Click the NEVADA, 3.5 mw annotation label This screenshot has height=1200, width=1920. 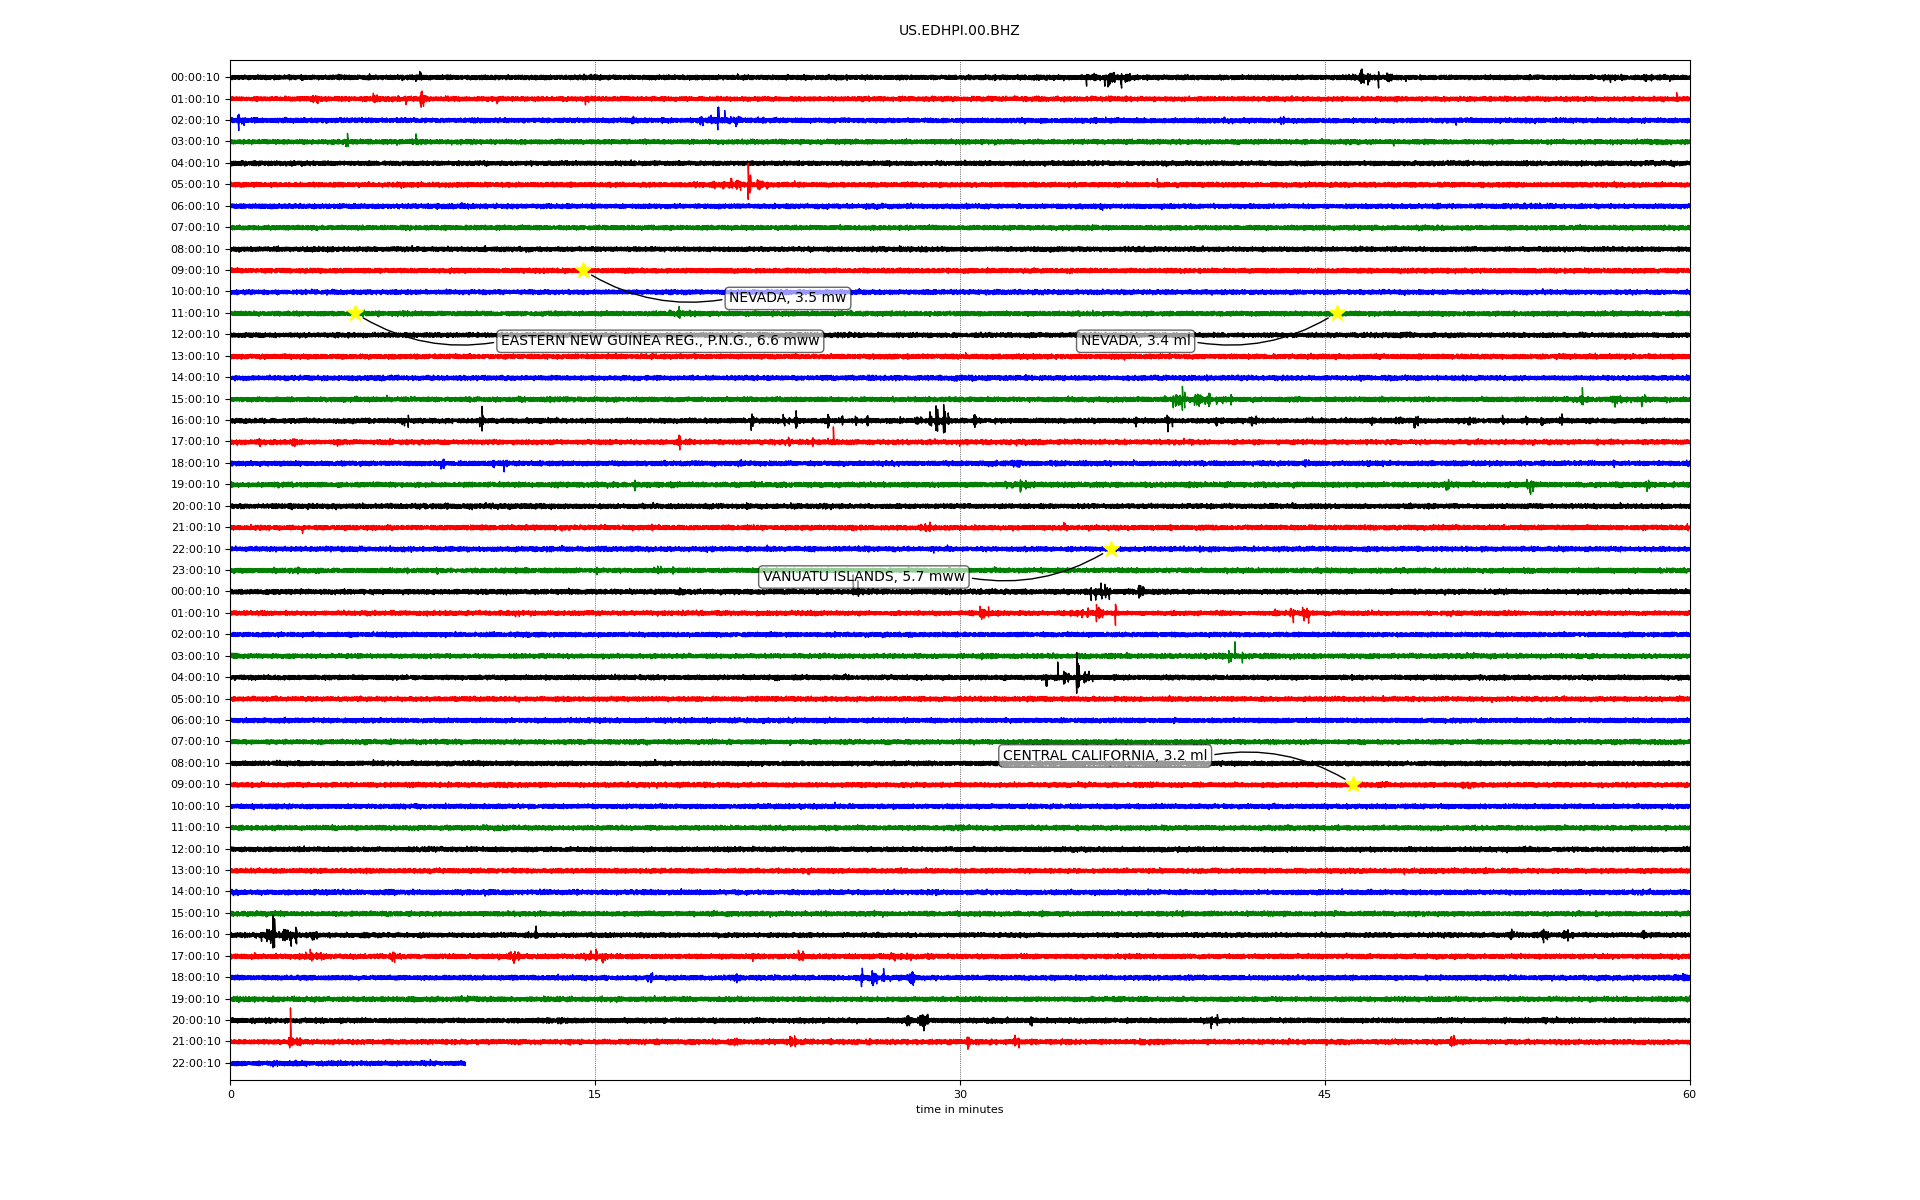click(787, 298)
